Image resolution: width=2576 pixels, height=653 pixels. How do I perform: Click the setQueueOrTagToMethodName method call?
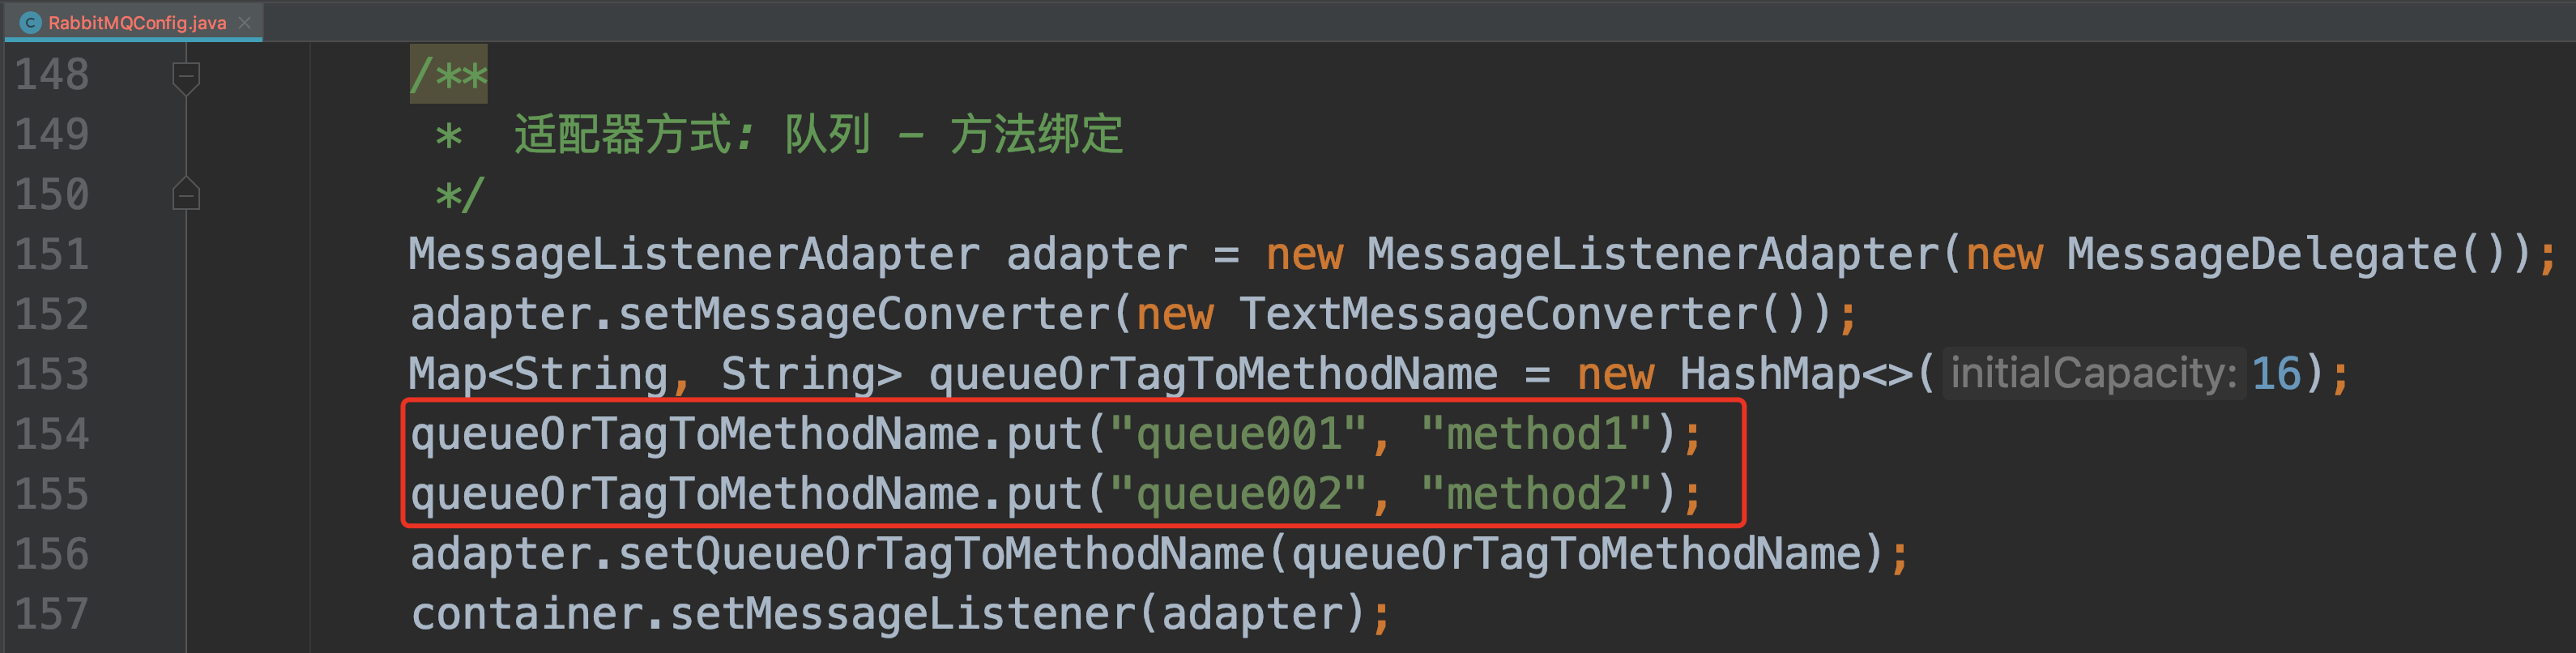coord(941,554)
